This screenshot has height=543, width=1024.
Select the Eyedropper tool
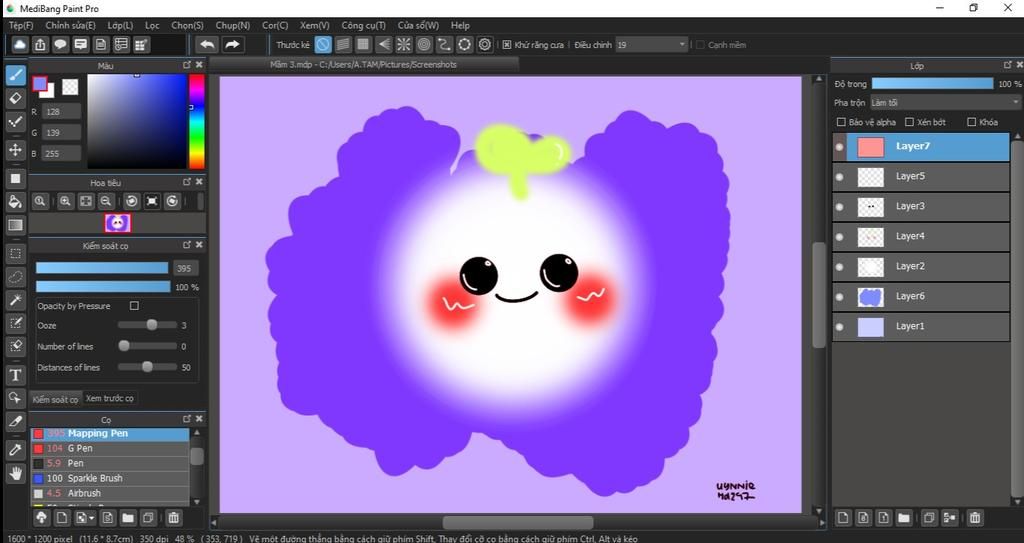16,450
